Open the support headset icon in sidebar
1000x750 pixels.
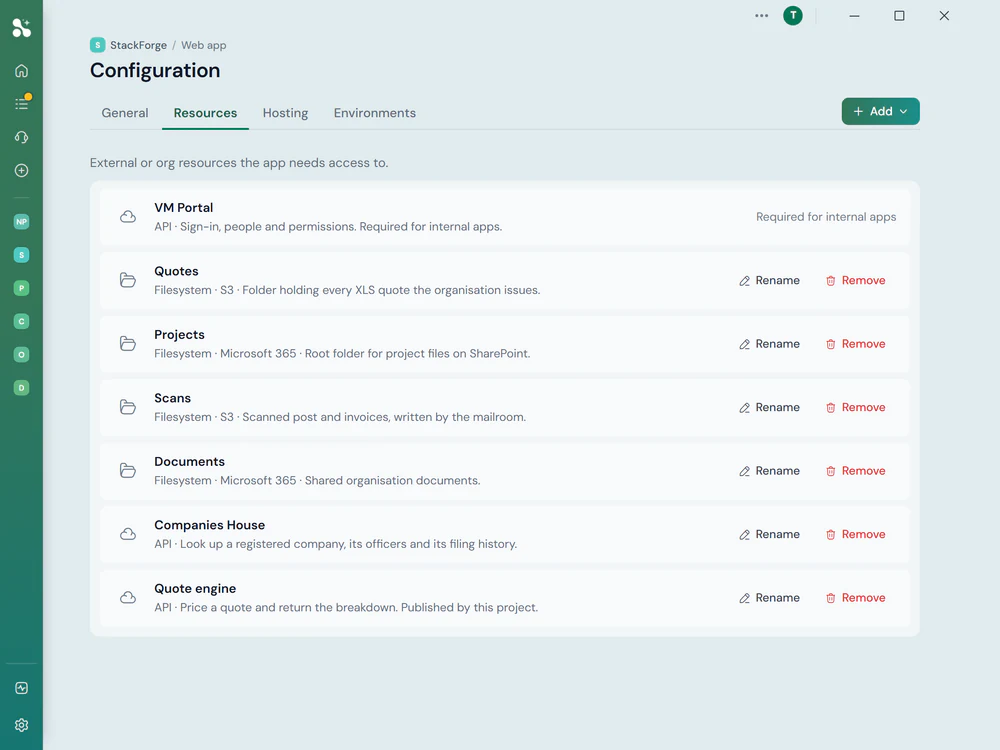click(22, 137)
